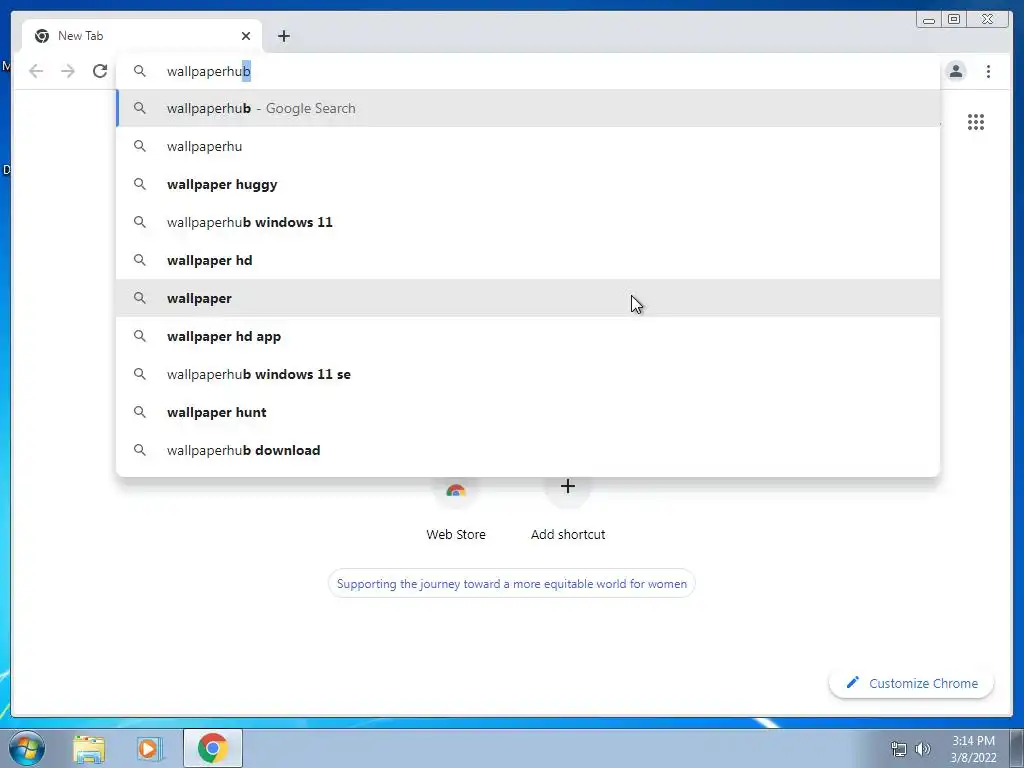The image size is (1024, 768).
Task: Open the Google apps grid
Action: pyautogui.click(x=976, y=122)
